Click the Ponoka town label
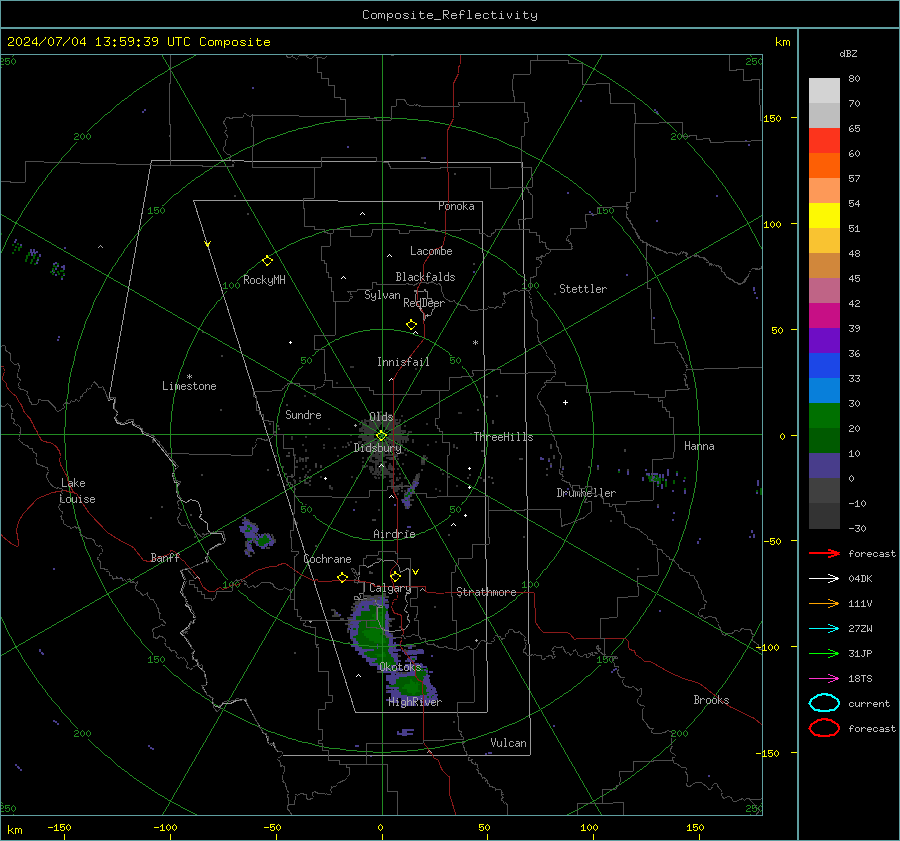The image size is (900, 841). (456, 206)
